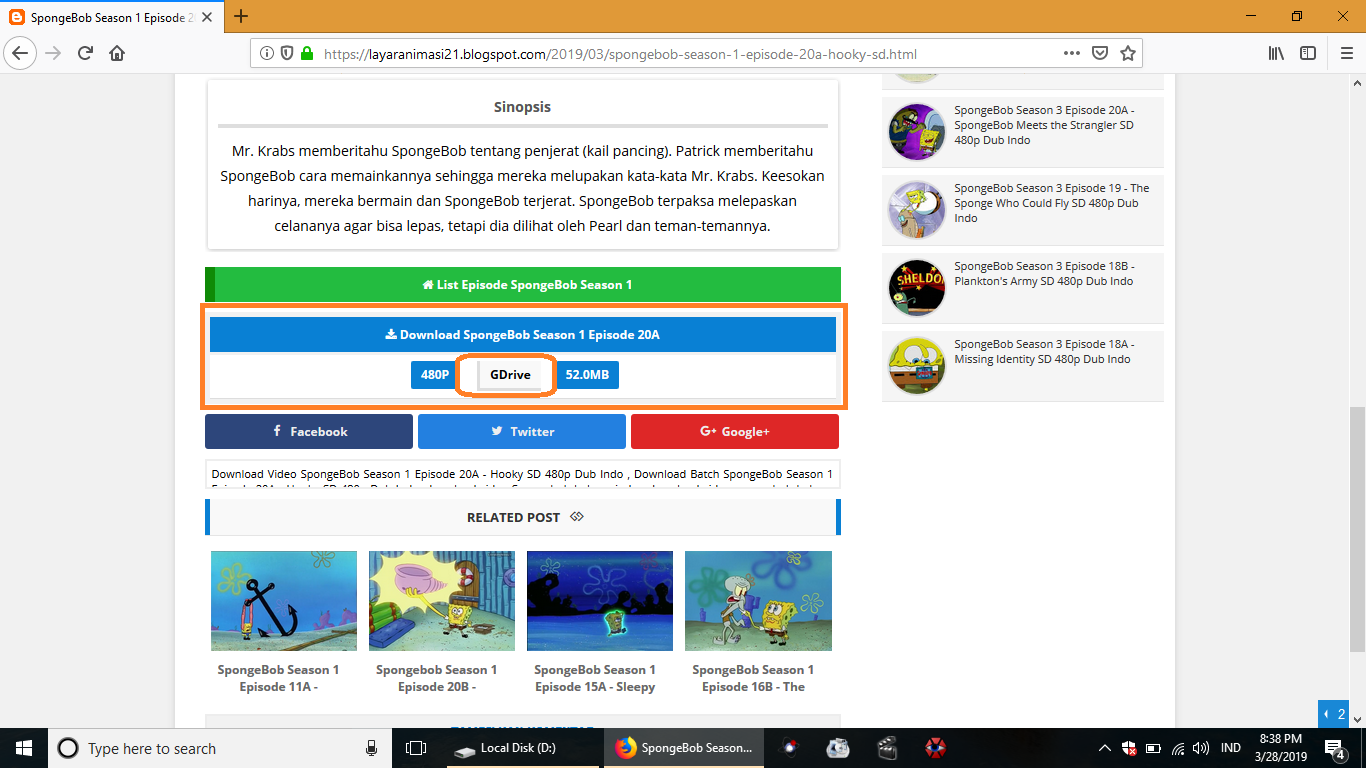Open the Library icon in toolbar
Screen dimensions: 1366x768
[x=1276, y=53]
